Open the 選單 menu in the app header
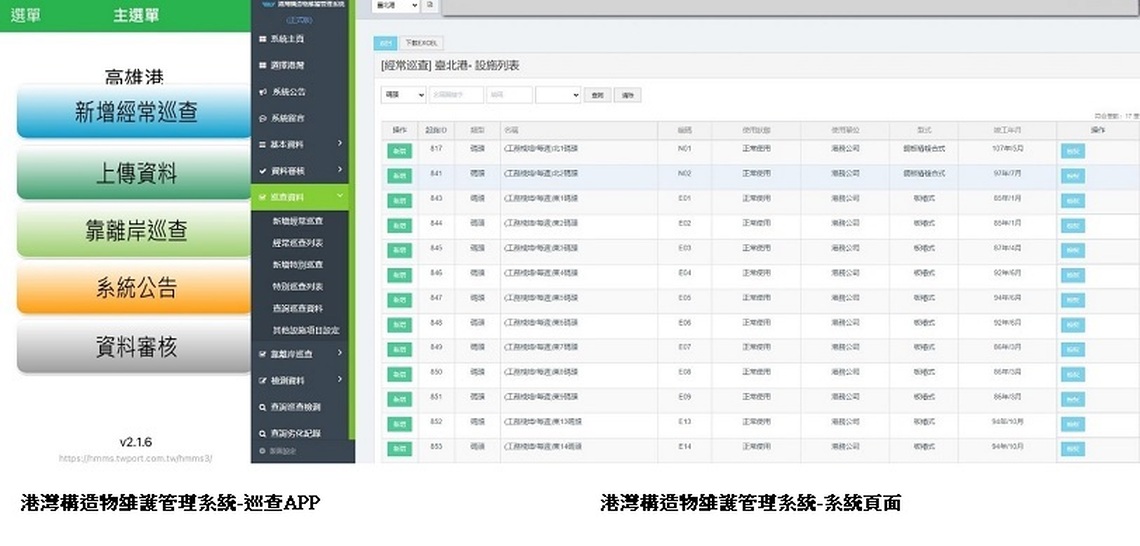Screen dimensions: 1140x546 coord(25,15)
